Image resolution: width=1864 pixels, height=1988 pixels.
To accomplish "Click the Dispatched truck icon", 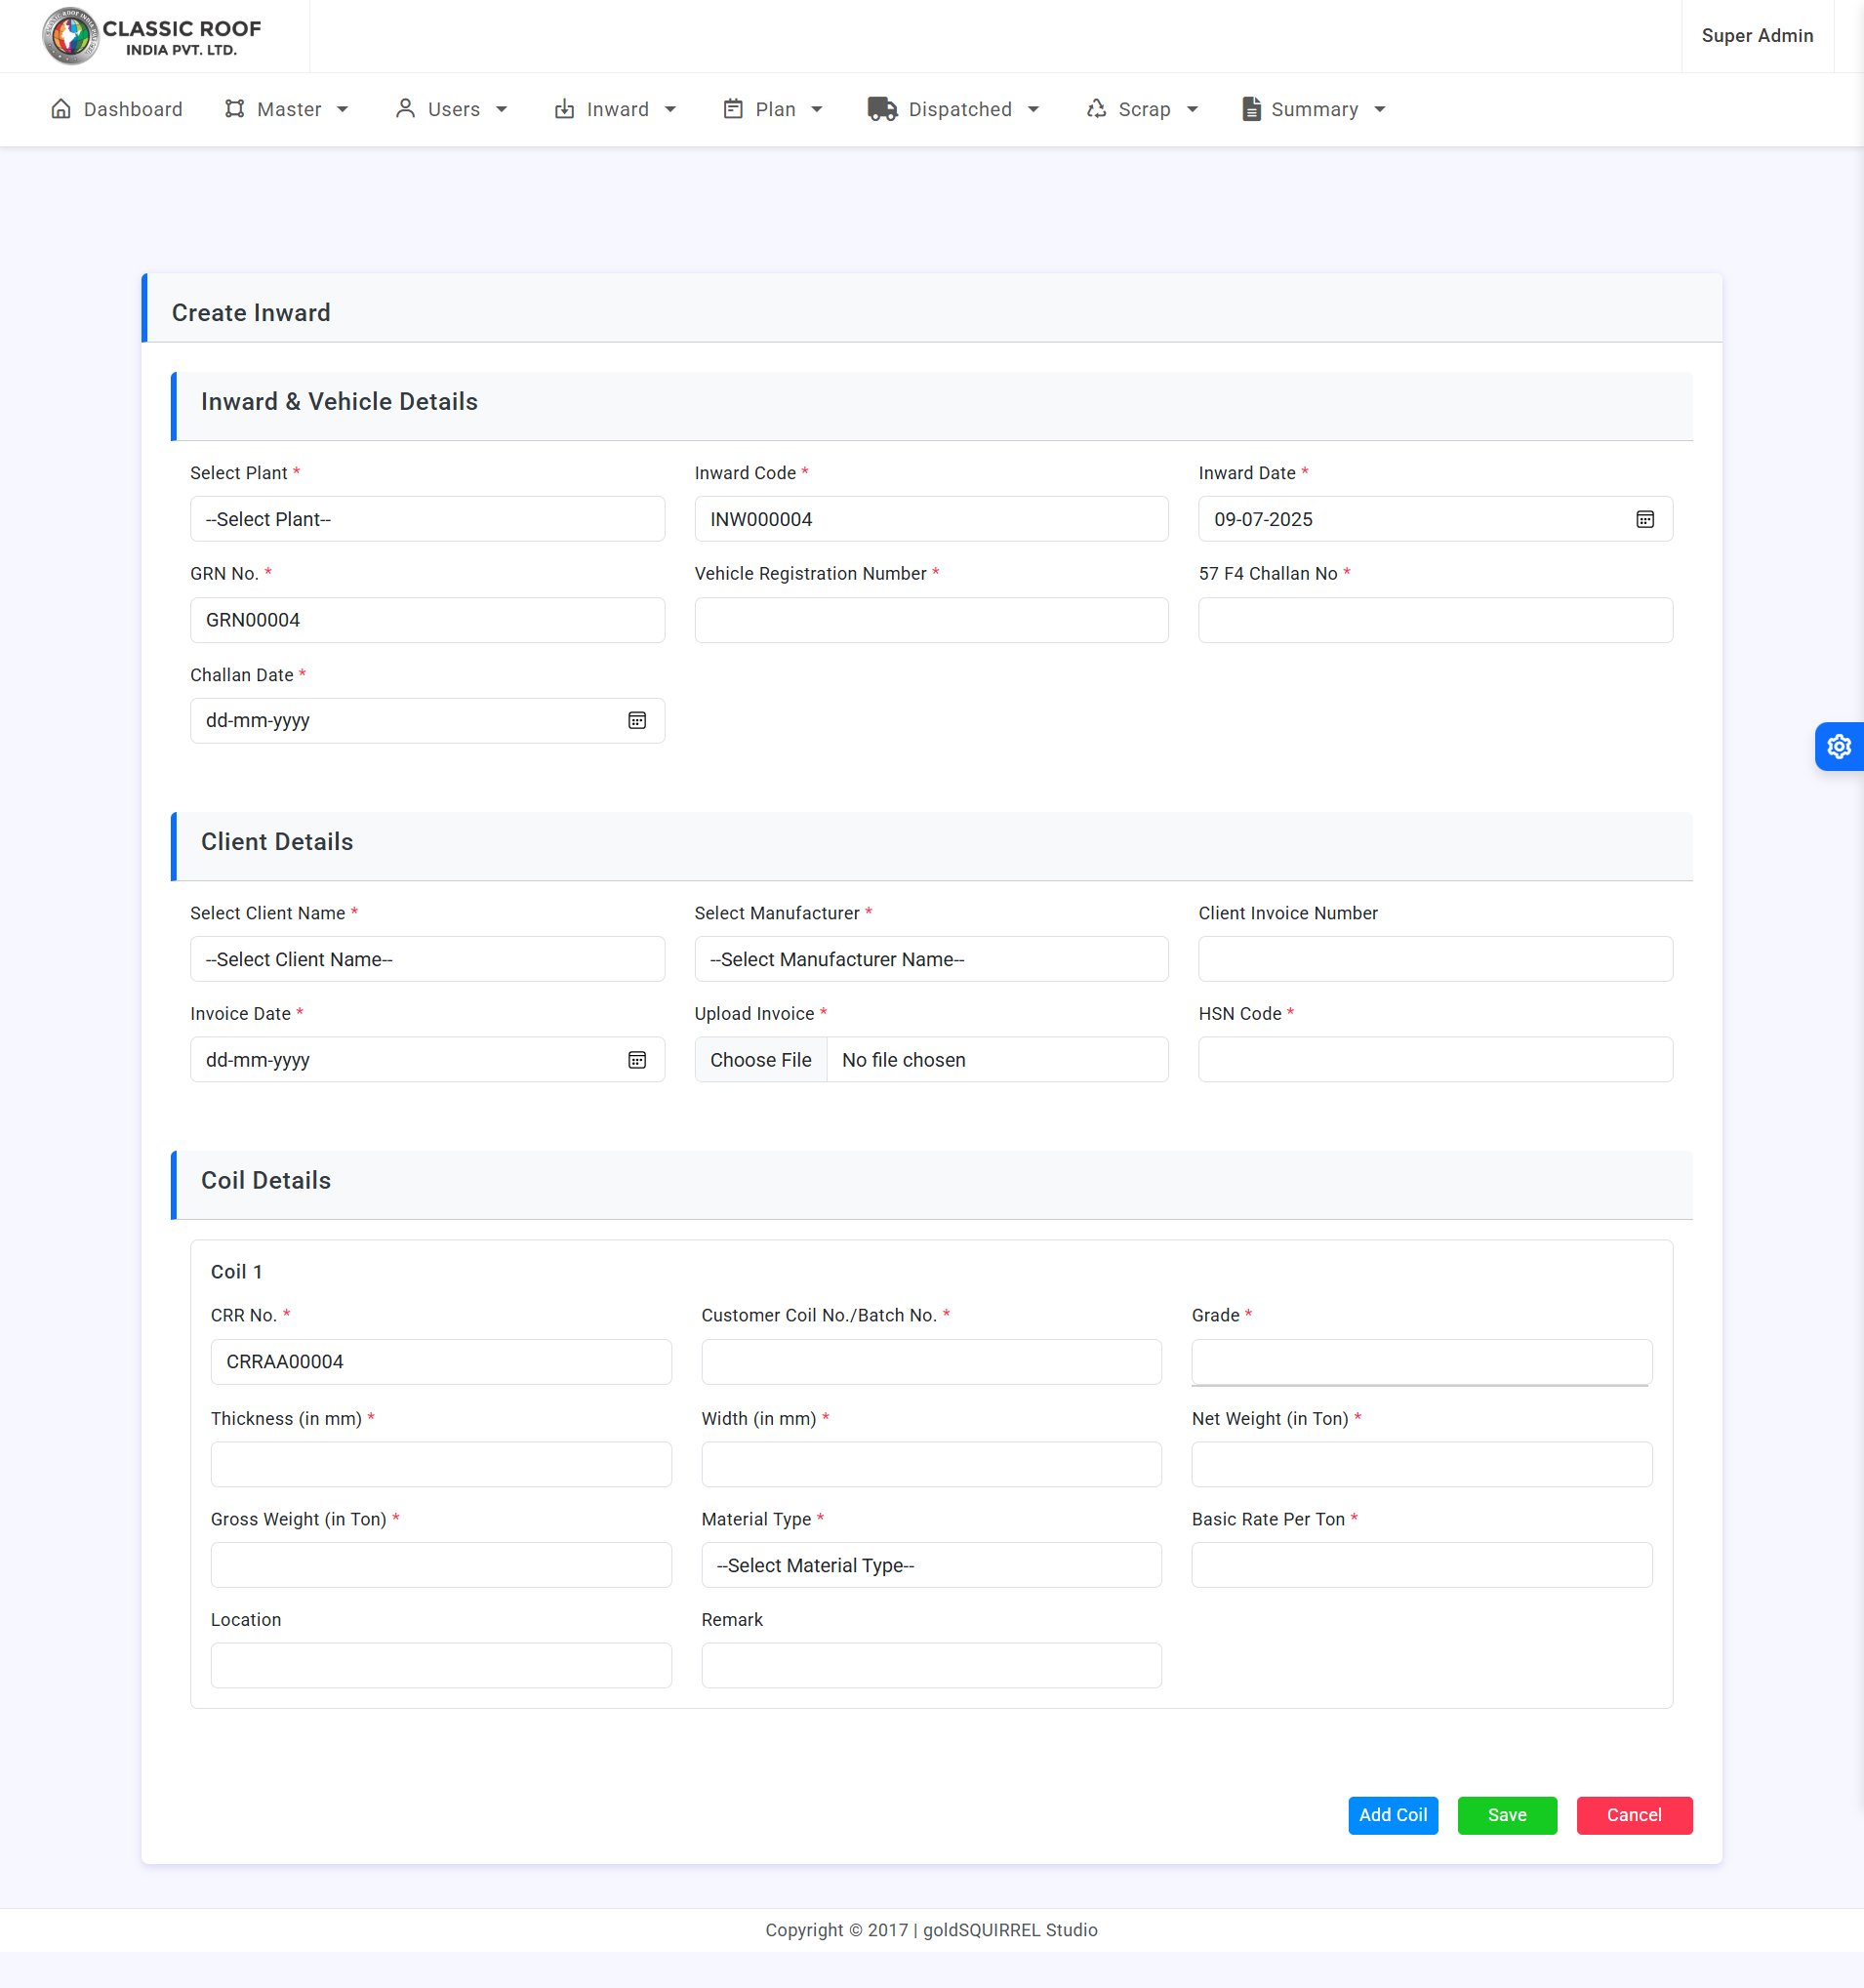I will [881, 109].
